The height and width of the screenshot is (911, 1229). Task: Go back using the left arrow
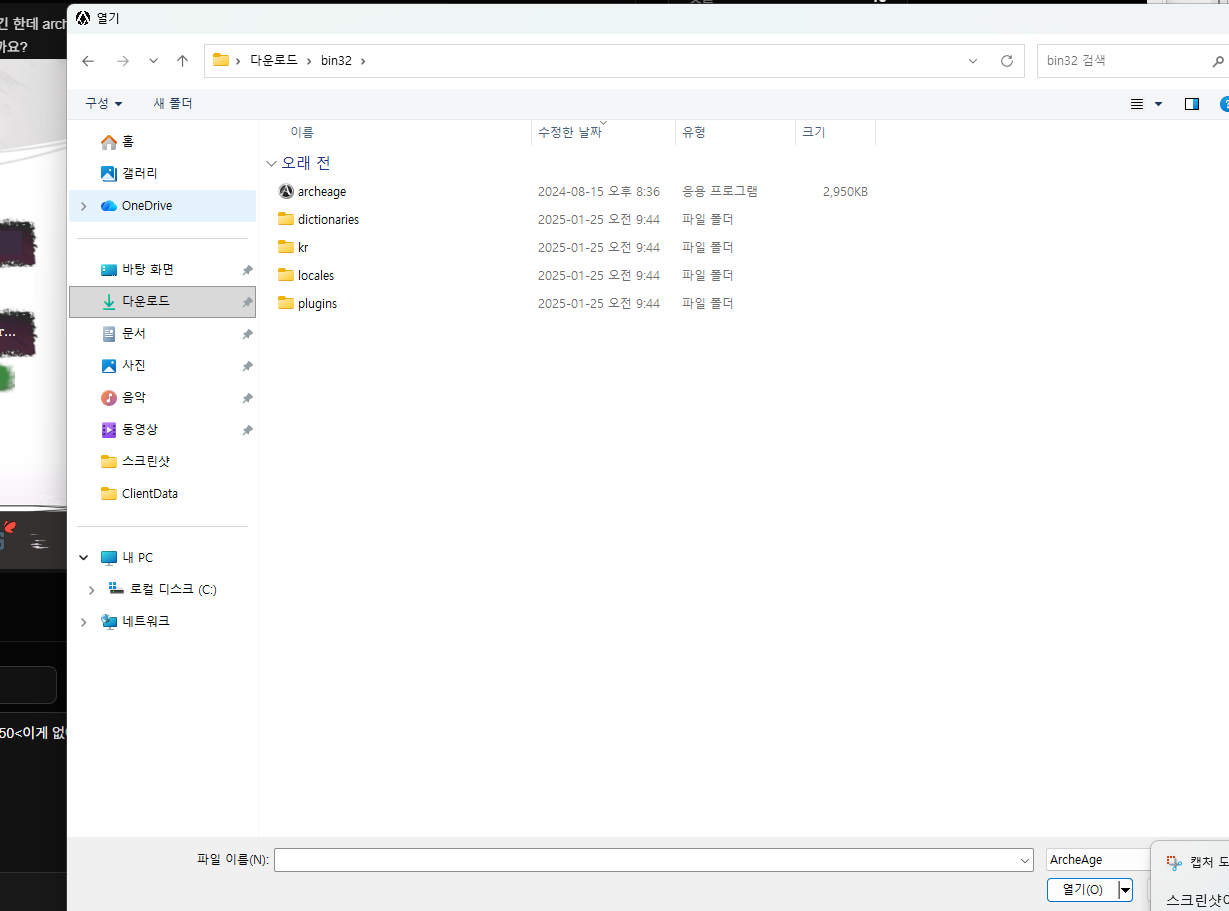[88, 61]
